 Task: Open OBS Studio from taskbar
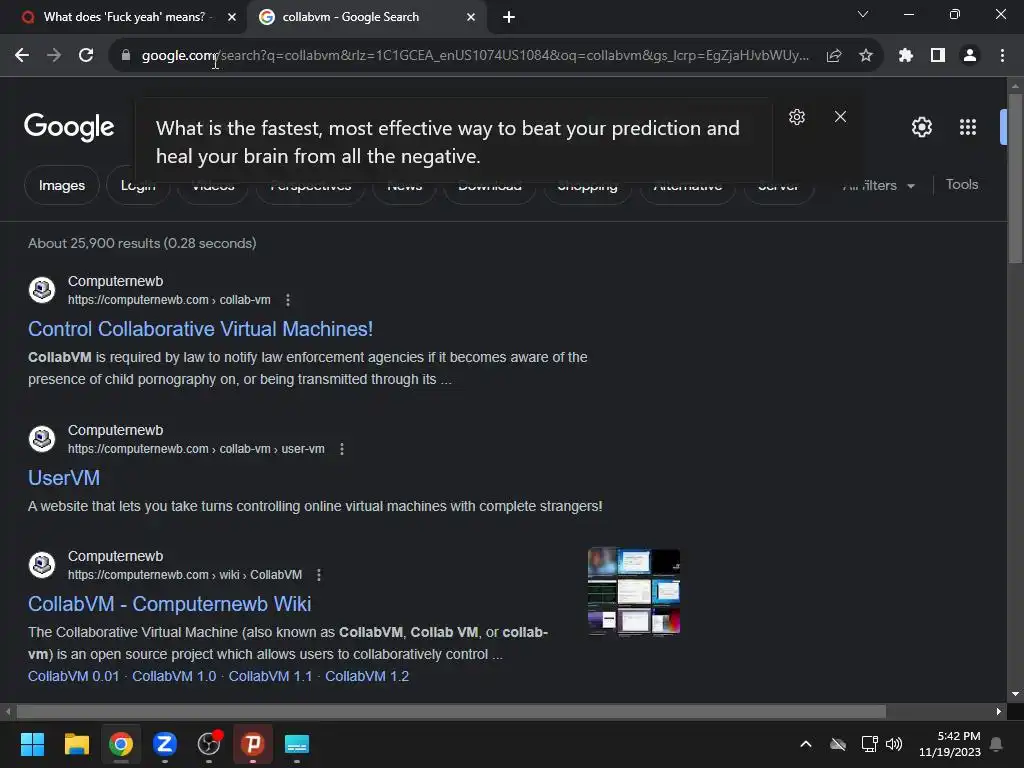pyautogui.click(x=209, y=744)
